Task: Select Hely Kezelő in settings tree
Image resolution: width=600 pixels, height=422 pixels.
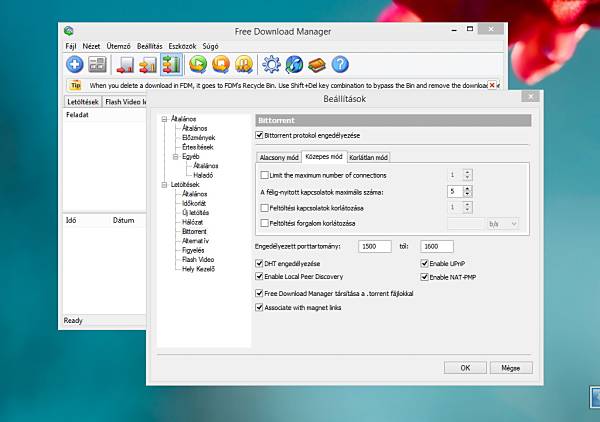Action: (x=199, y=269)
